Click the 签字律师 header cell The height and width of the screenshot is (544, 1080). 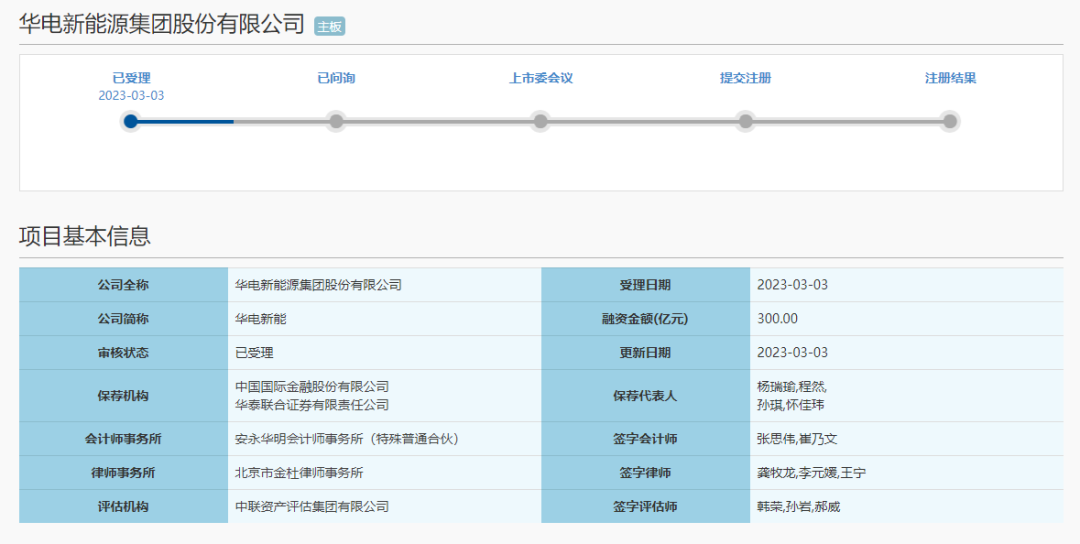(x=645, y=473)
